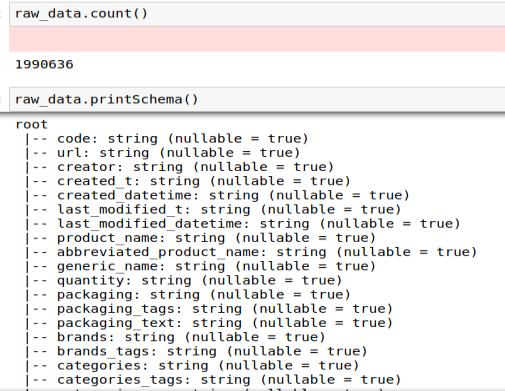505x391 pixels.
Task: Click the 'last_modified_t' schema line
Action: pos(213,210)
